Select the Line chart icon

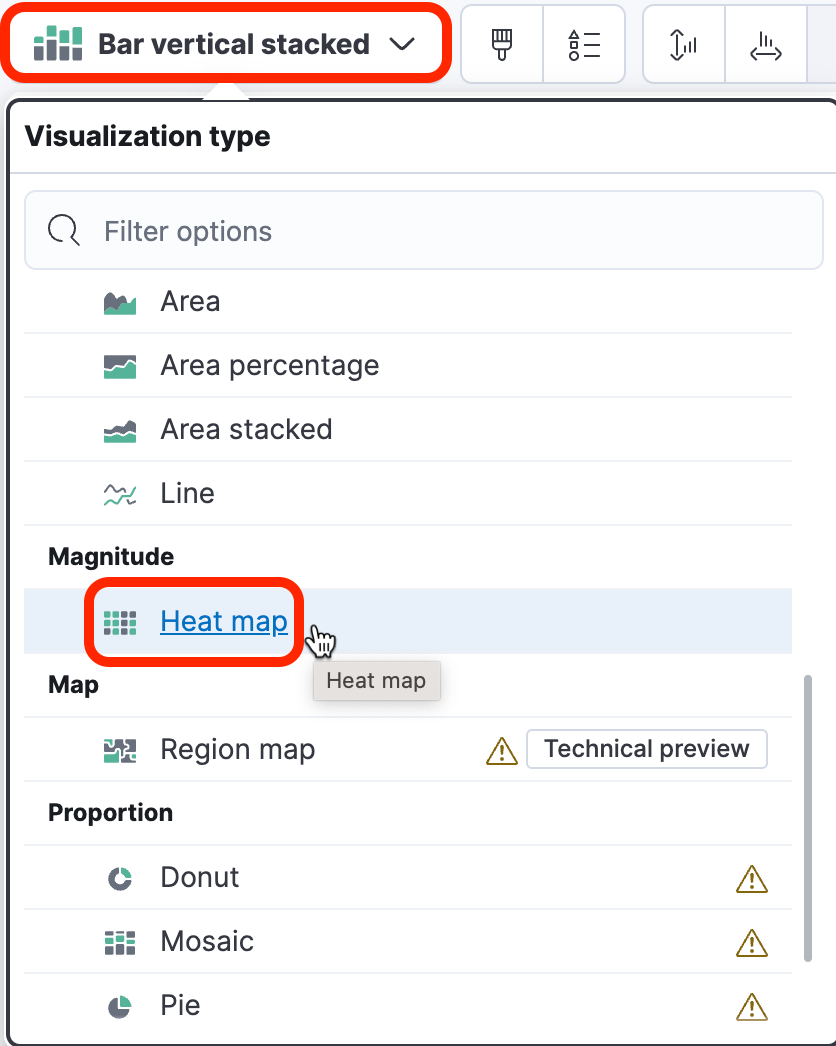tap(120, 494)
